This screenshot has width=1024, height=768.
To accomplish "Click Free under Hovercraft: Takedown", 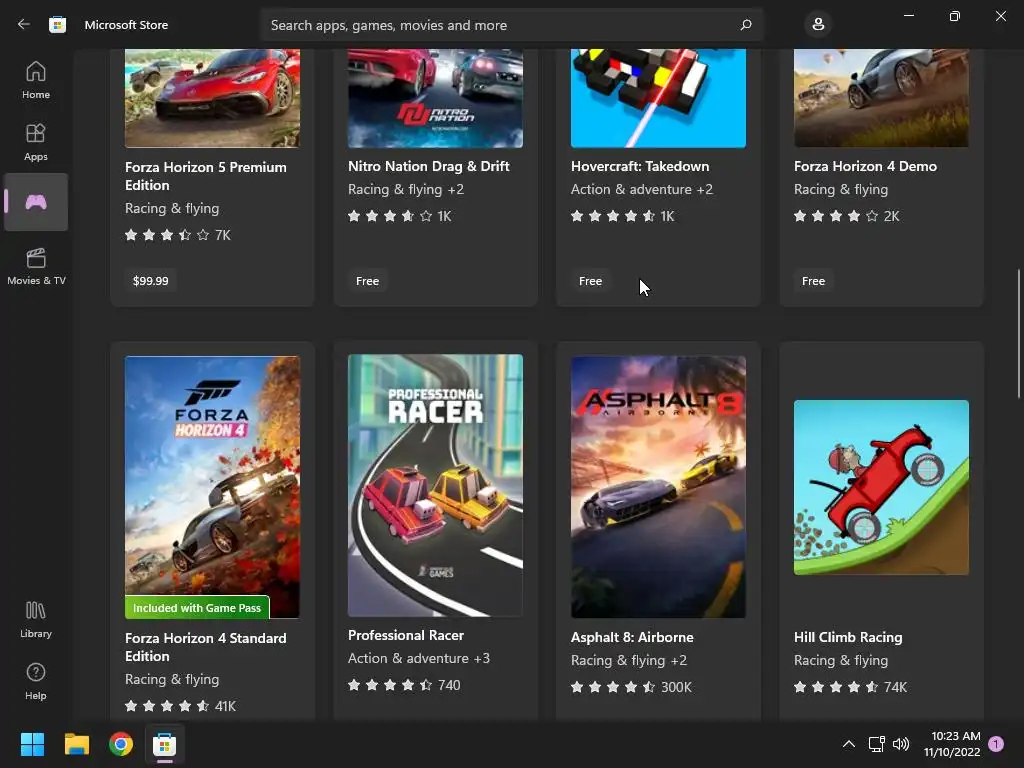I will tap(590, 281).
